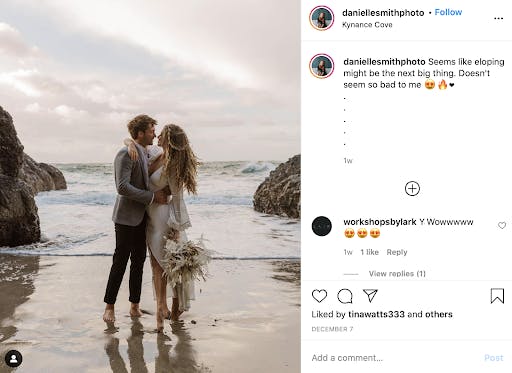Follow daniellesmithphoto

click(x=448, y=12)
